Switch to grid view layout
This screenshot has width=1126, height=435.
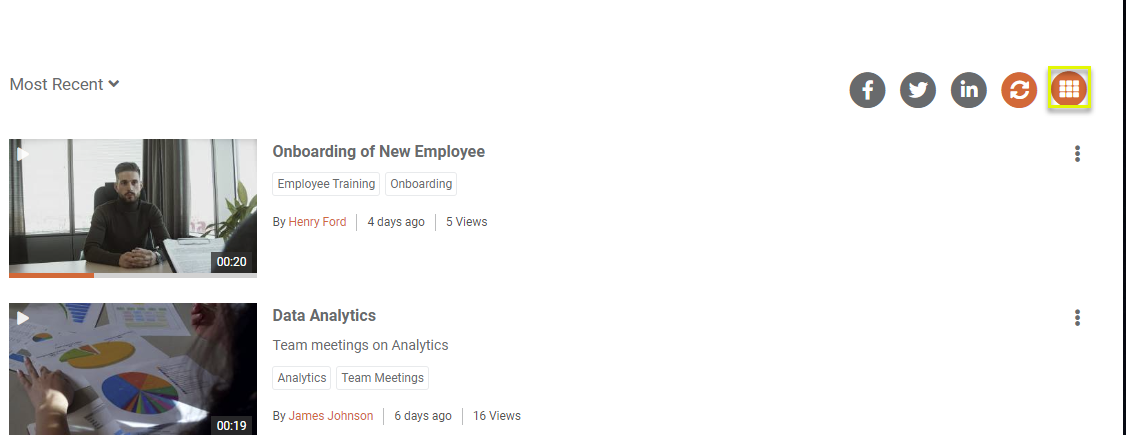click(x=1069, y=89)
